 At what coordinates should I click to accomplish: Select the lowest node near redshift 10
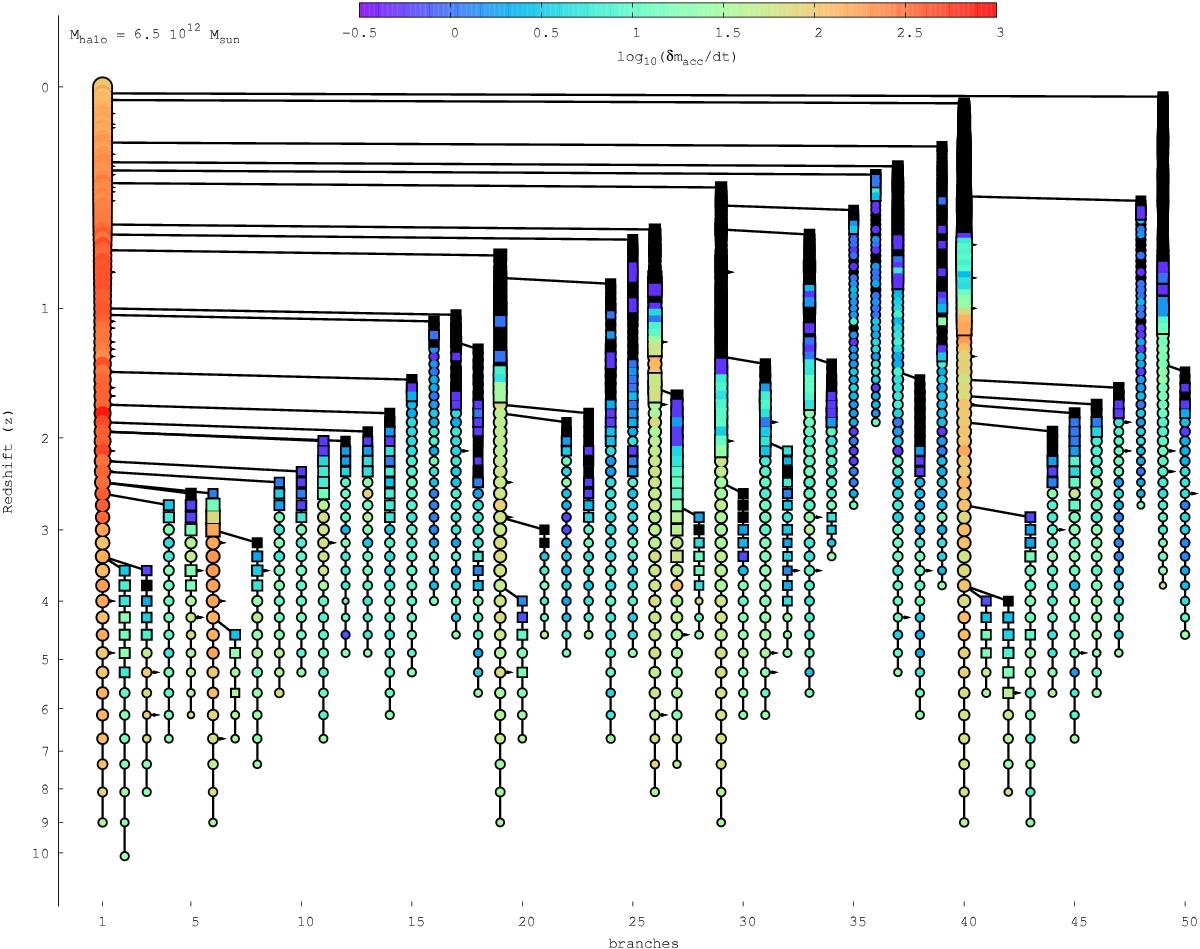tap(124, 856)
